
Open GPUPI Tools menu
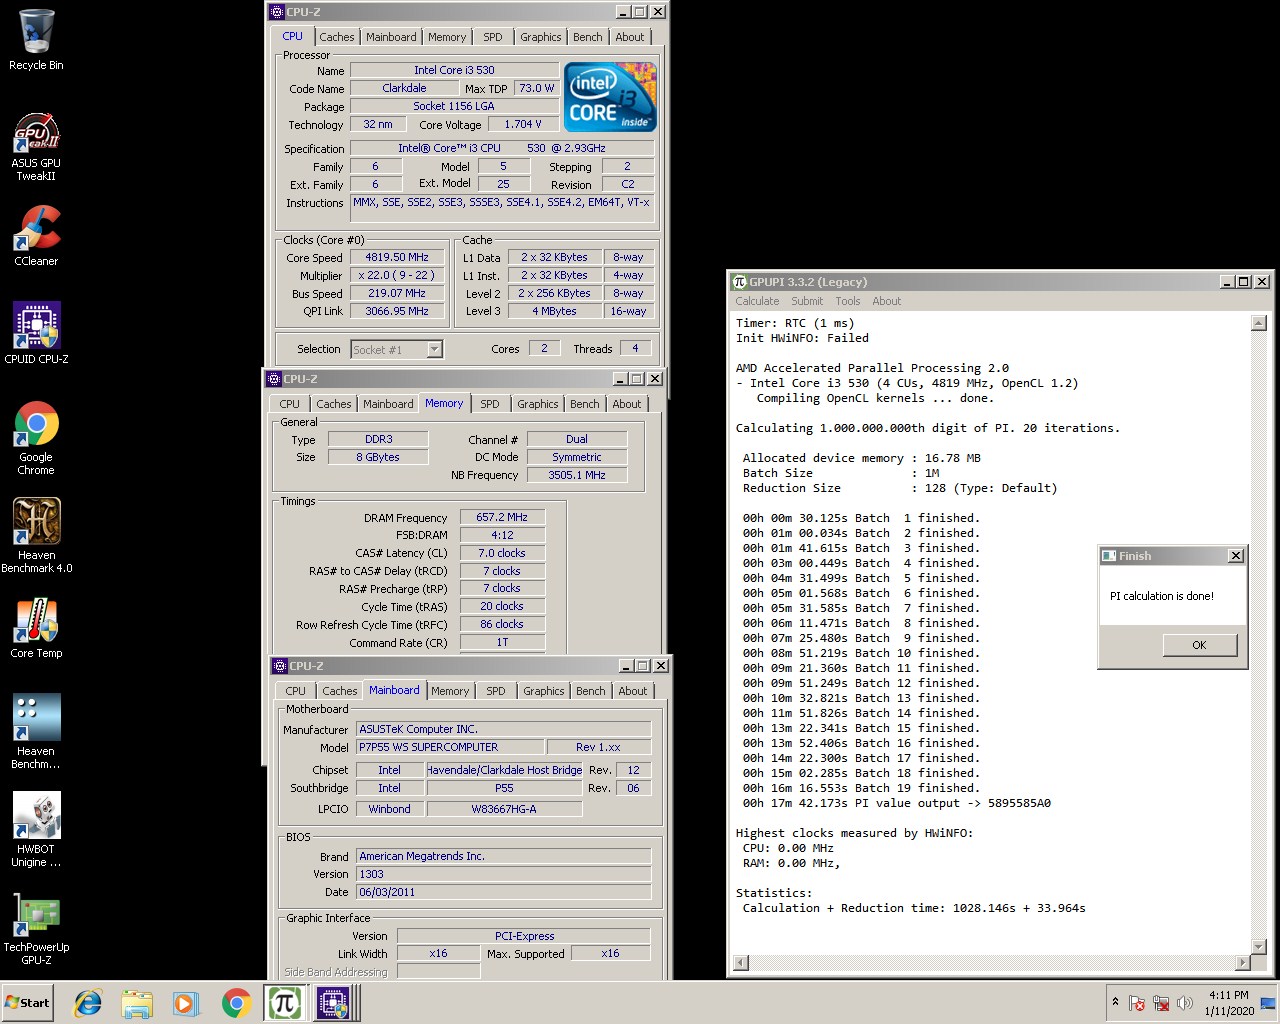[x=848, y=301]
